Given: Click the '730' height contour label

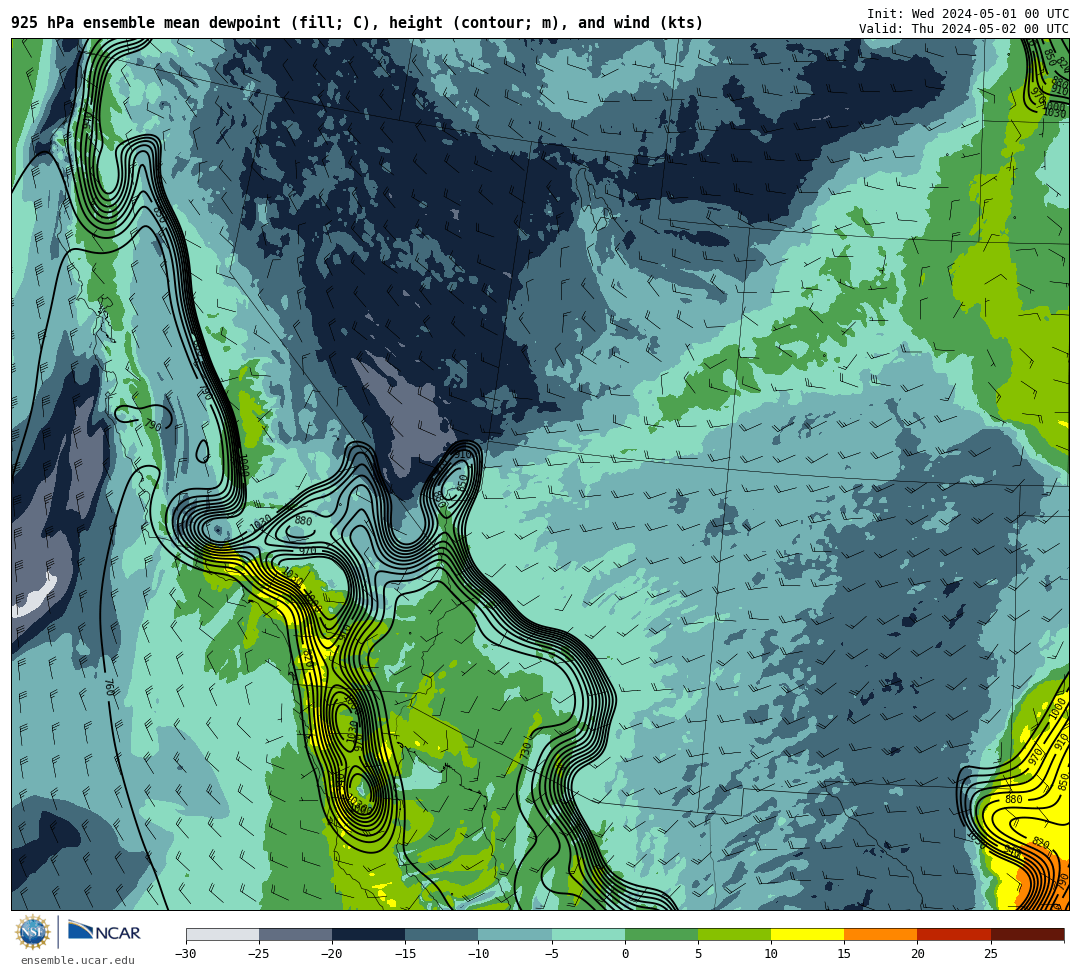Looking at the screenshot, I should (x=525, y=751).
